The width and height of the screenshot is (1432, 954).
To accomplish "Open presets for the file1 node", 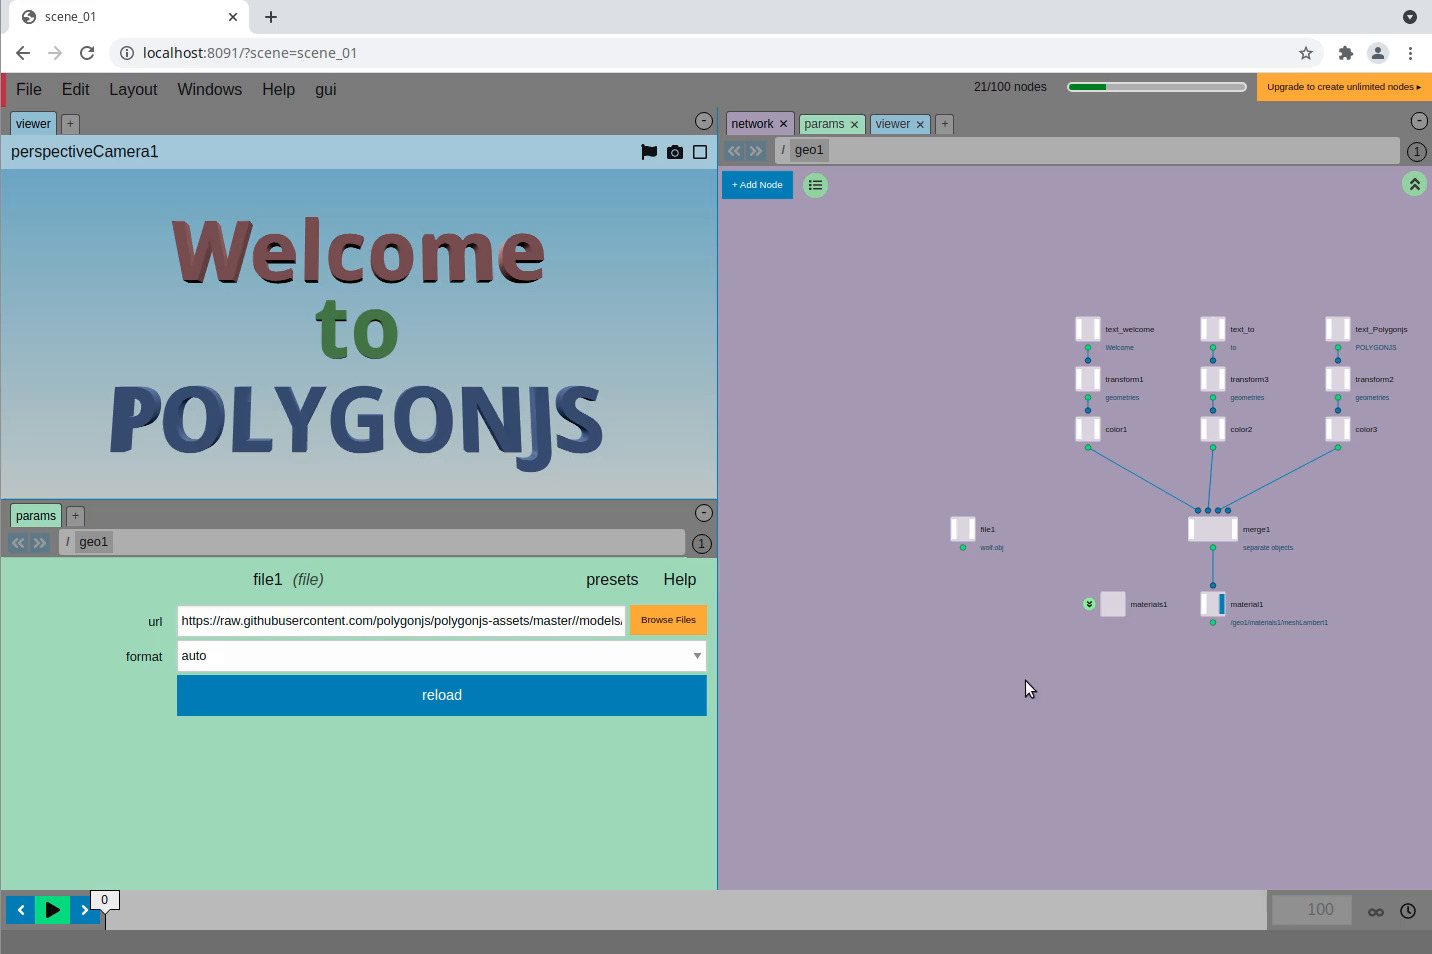I will pos(612,579).
